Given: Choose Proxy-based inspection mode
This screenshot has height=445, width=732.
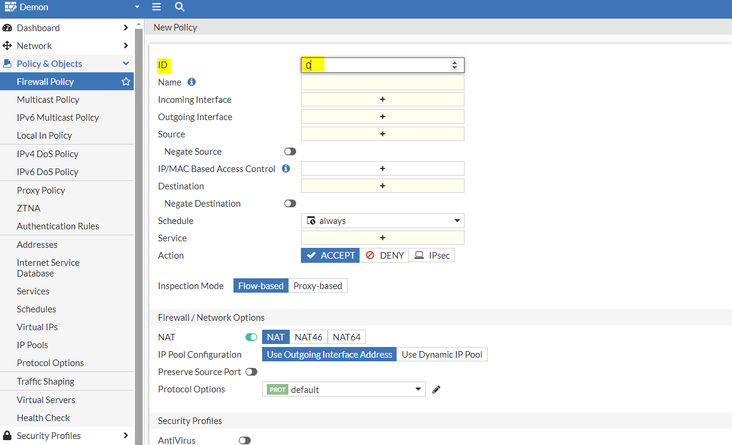Looking at the screenshot, I should [317, 286].
